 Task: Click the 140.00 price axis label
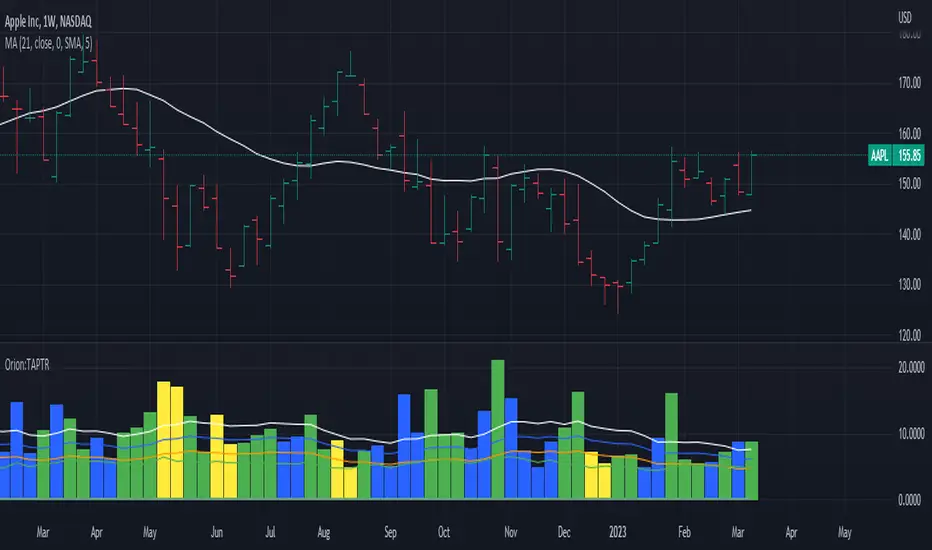pyautogui.click(x=909, y=234)
